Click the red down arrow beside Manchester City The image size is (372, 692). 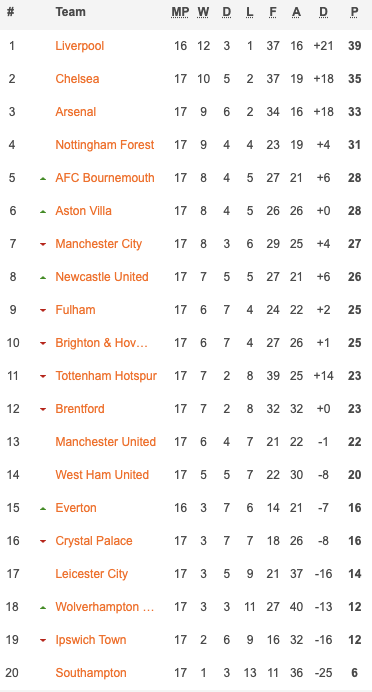43,244
